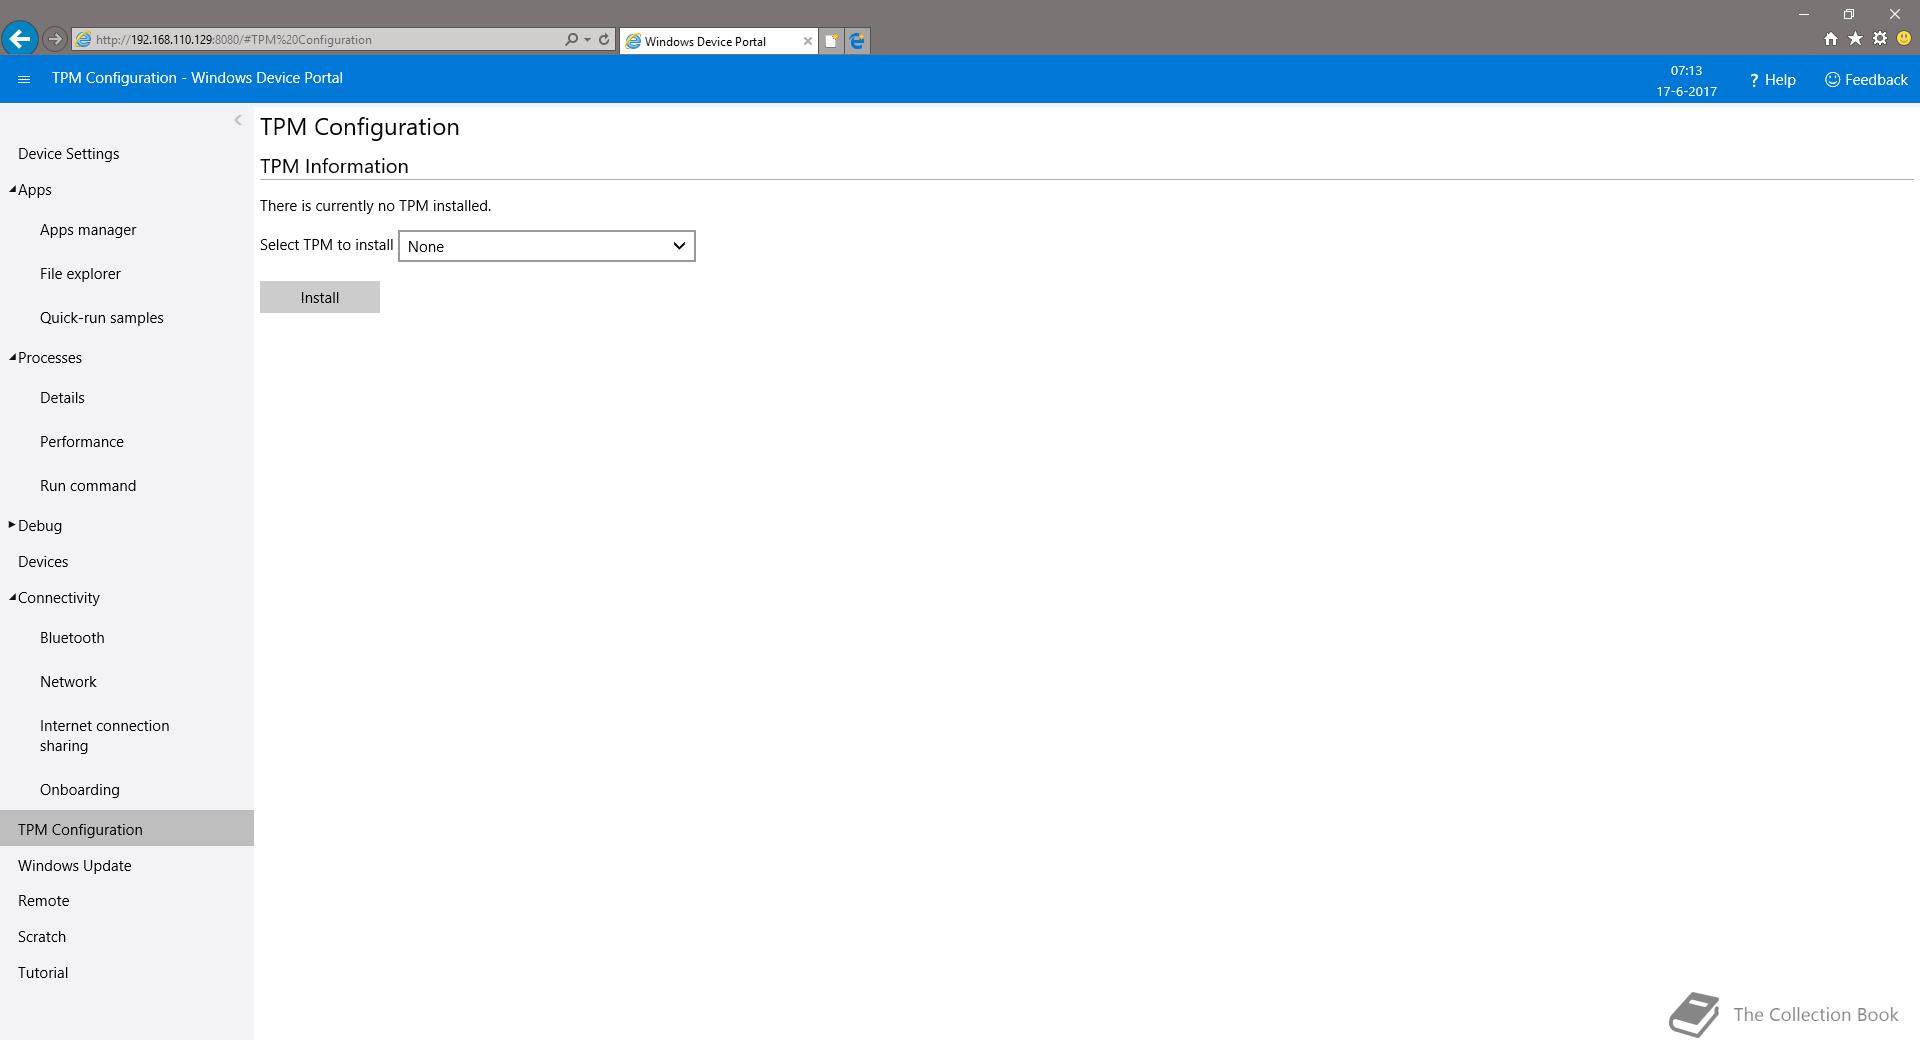Open Remote page
1920x1040 pixels.
tap(44, 901)
